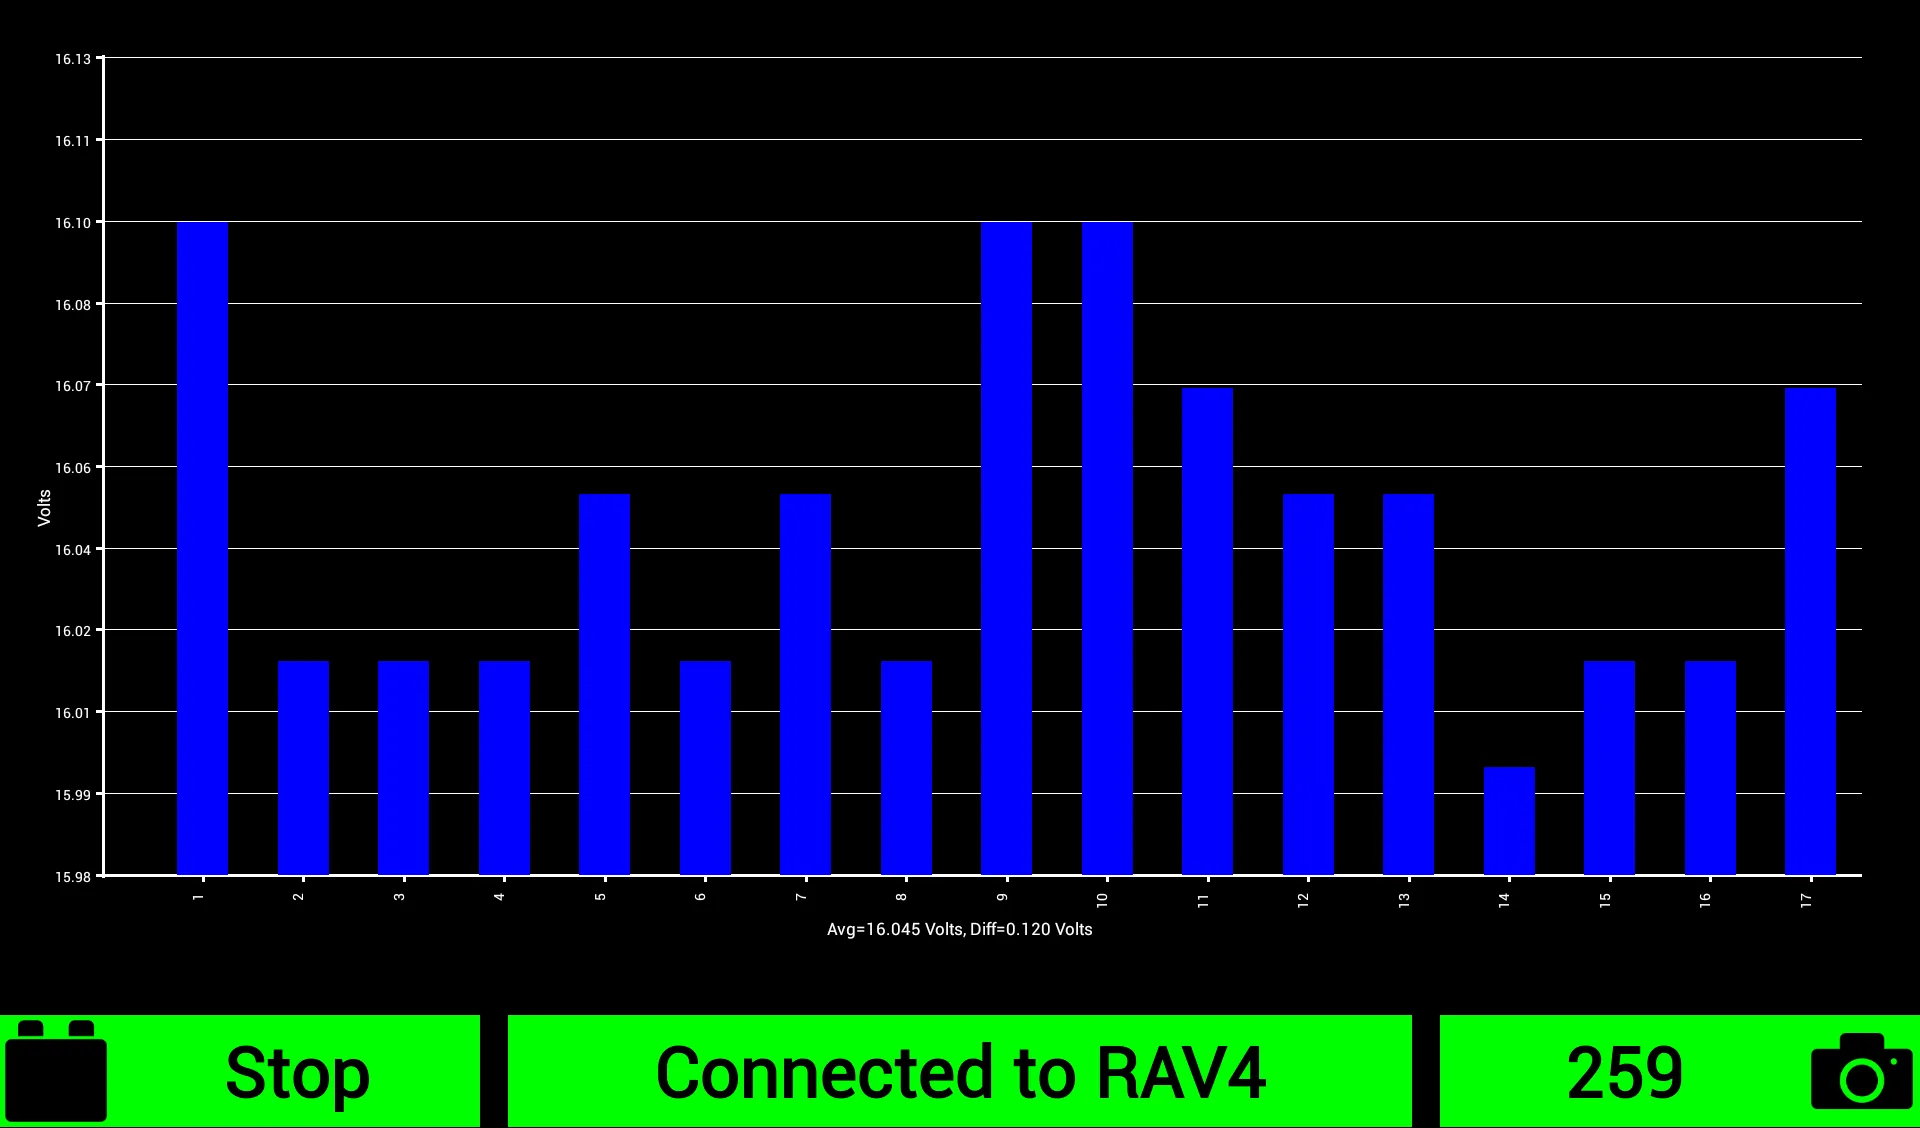Screen dimensions: 1920x1128
Task: Click the Diff=0.120 Volts label text
Action: click(x=1033, y=929)
